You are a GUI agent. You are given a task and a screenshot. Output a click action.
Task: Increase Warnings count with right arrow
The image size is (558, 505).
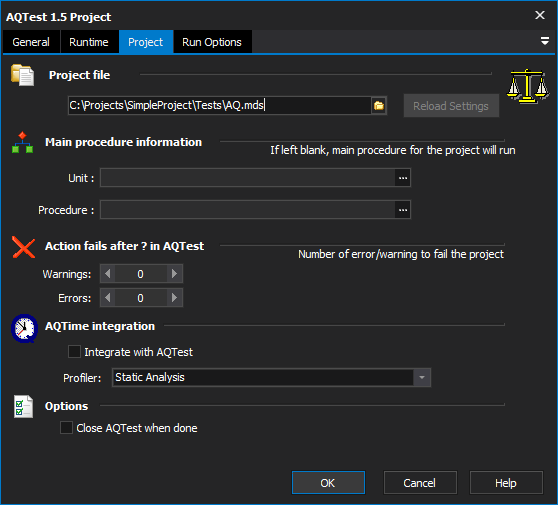[174, 274]
